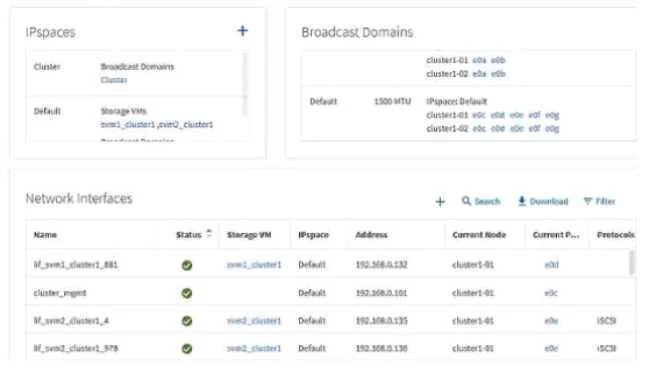Image resolution: width=651 pixels, height=372 pixels.
Task: Open port e0d of cluster1-01 in Default domain
Action: click(x=497, y=115)
